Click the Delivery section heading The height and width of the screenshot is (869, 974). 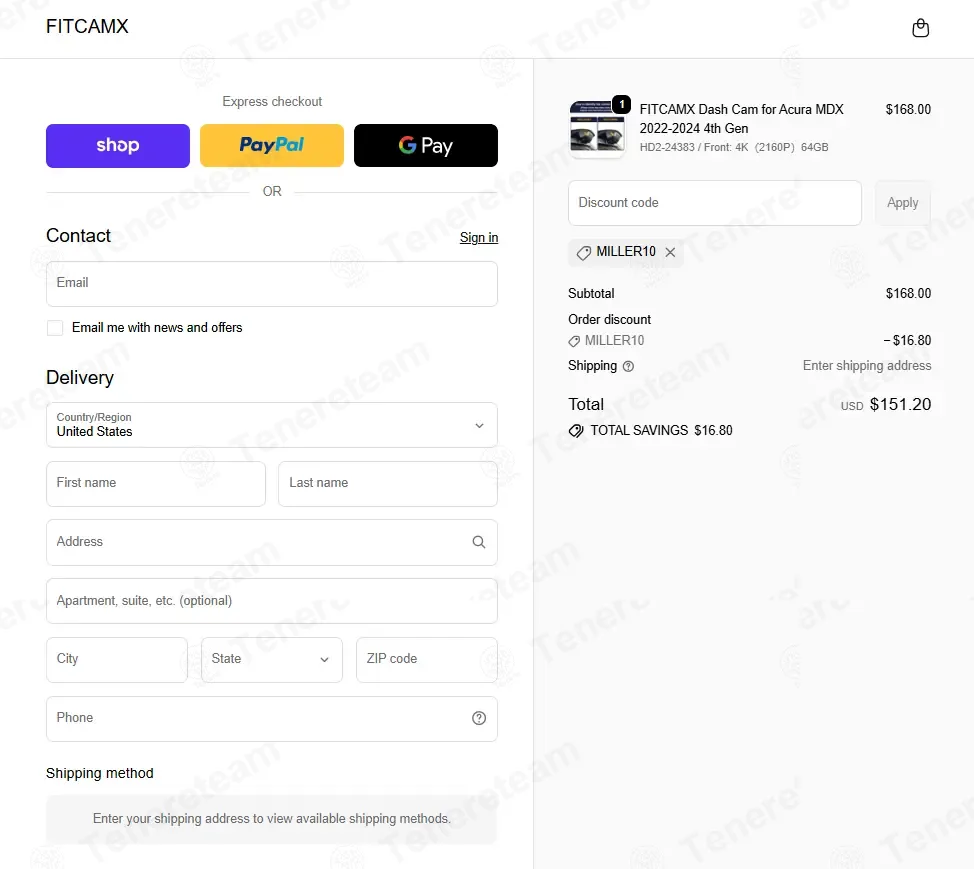[80, 378]
